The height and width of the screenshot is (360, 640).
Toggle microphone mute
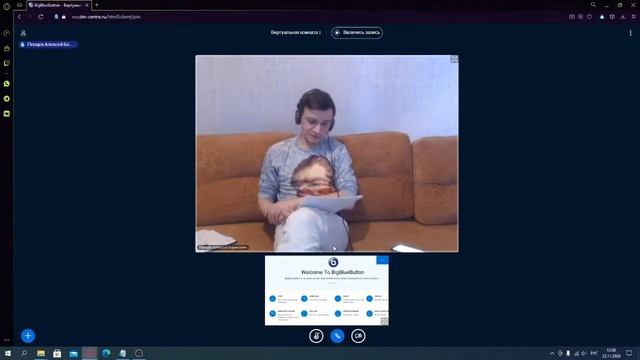[x=316, y=336]
